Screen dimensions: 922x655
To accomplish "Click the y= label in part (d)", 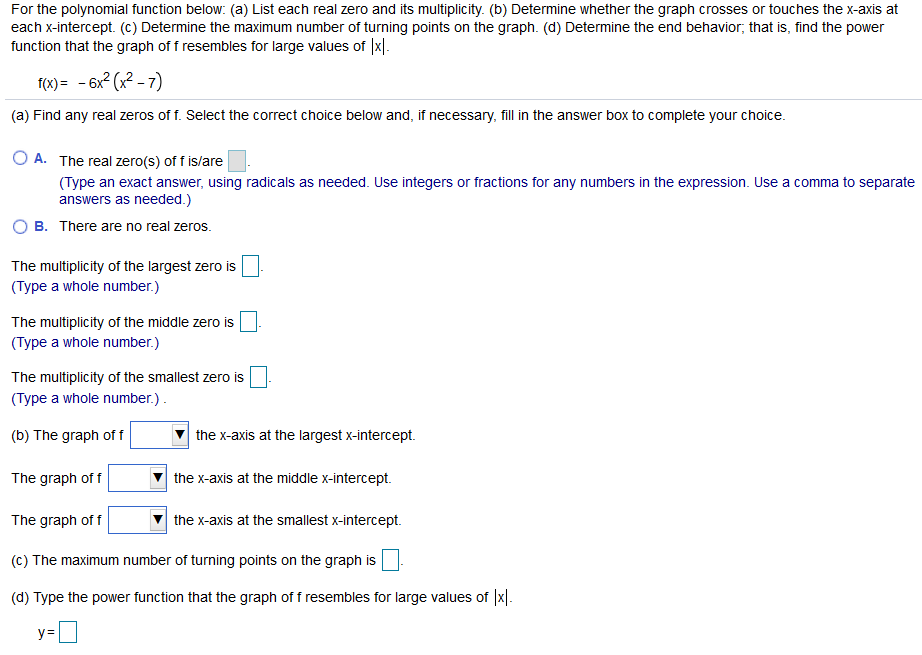I will click(x=42, y=631).
